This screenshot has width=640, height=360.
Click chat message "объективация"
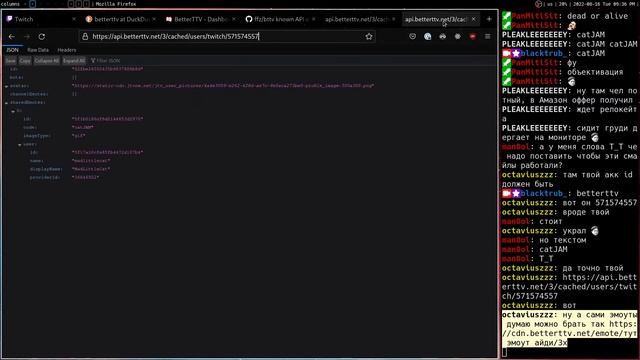point(595,72)
